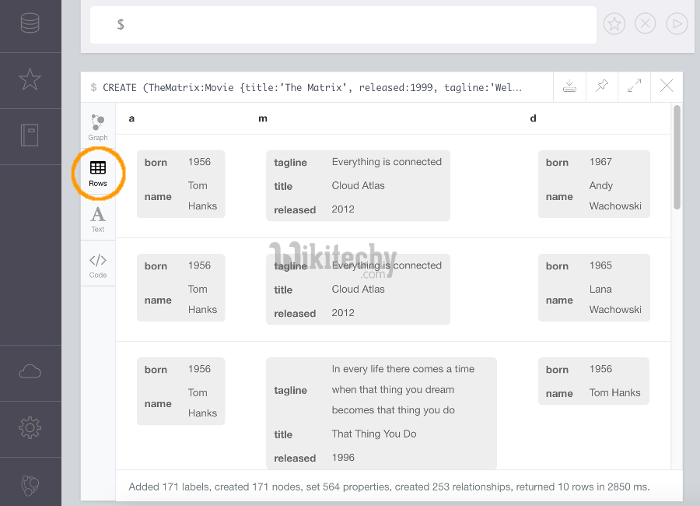
Task: Save query as favorite using star button
Action: pyautogui.click(x=615, y=24)
